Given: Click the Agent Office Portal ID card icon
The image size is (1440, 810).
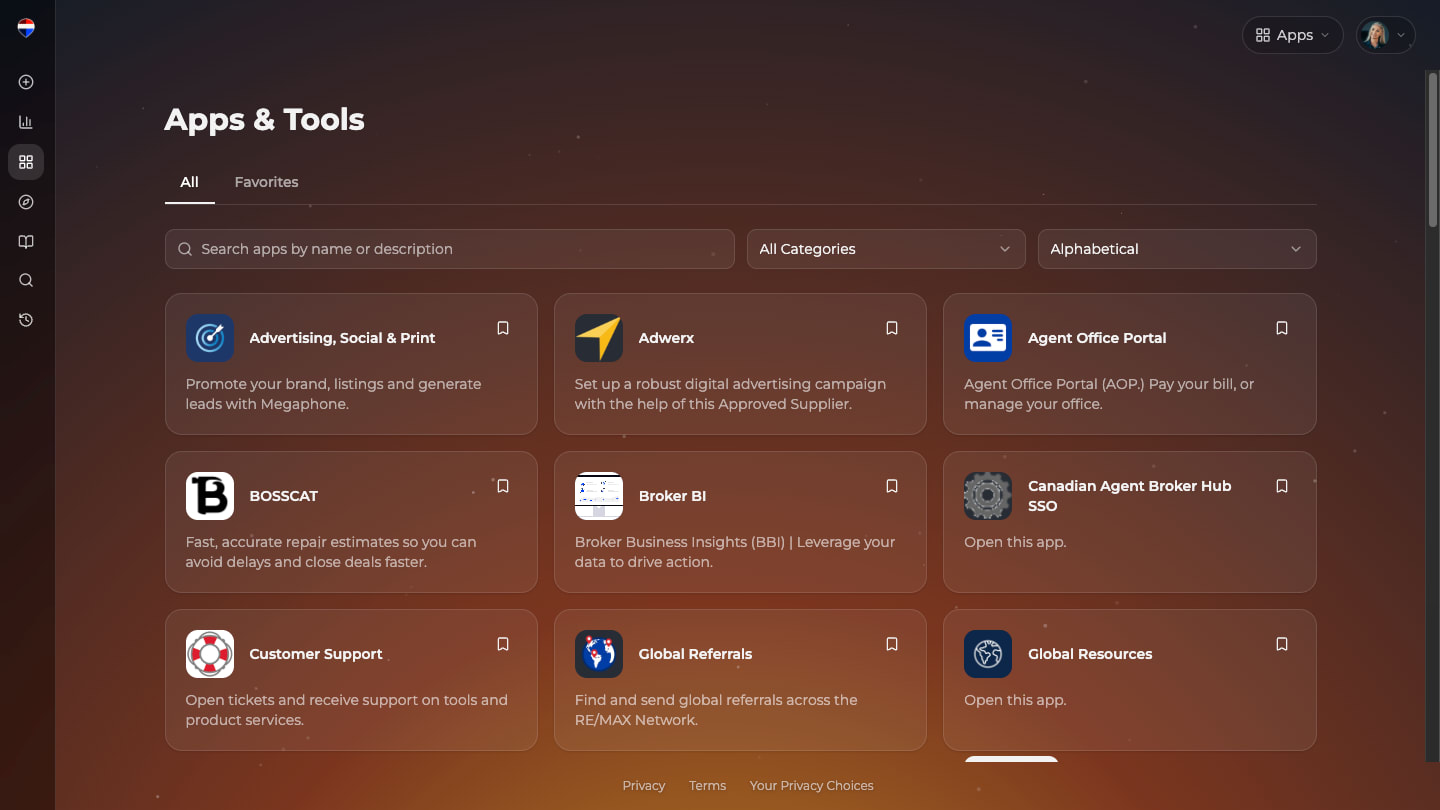Looking at the screenshot, I should (988, 338).
